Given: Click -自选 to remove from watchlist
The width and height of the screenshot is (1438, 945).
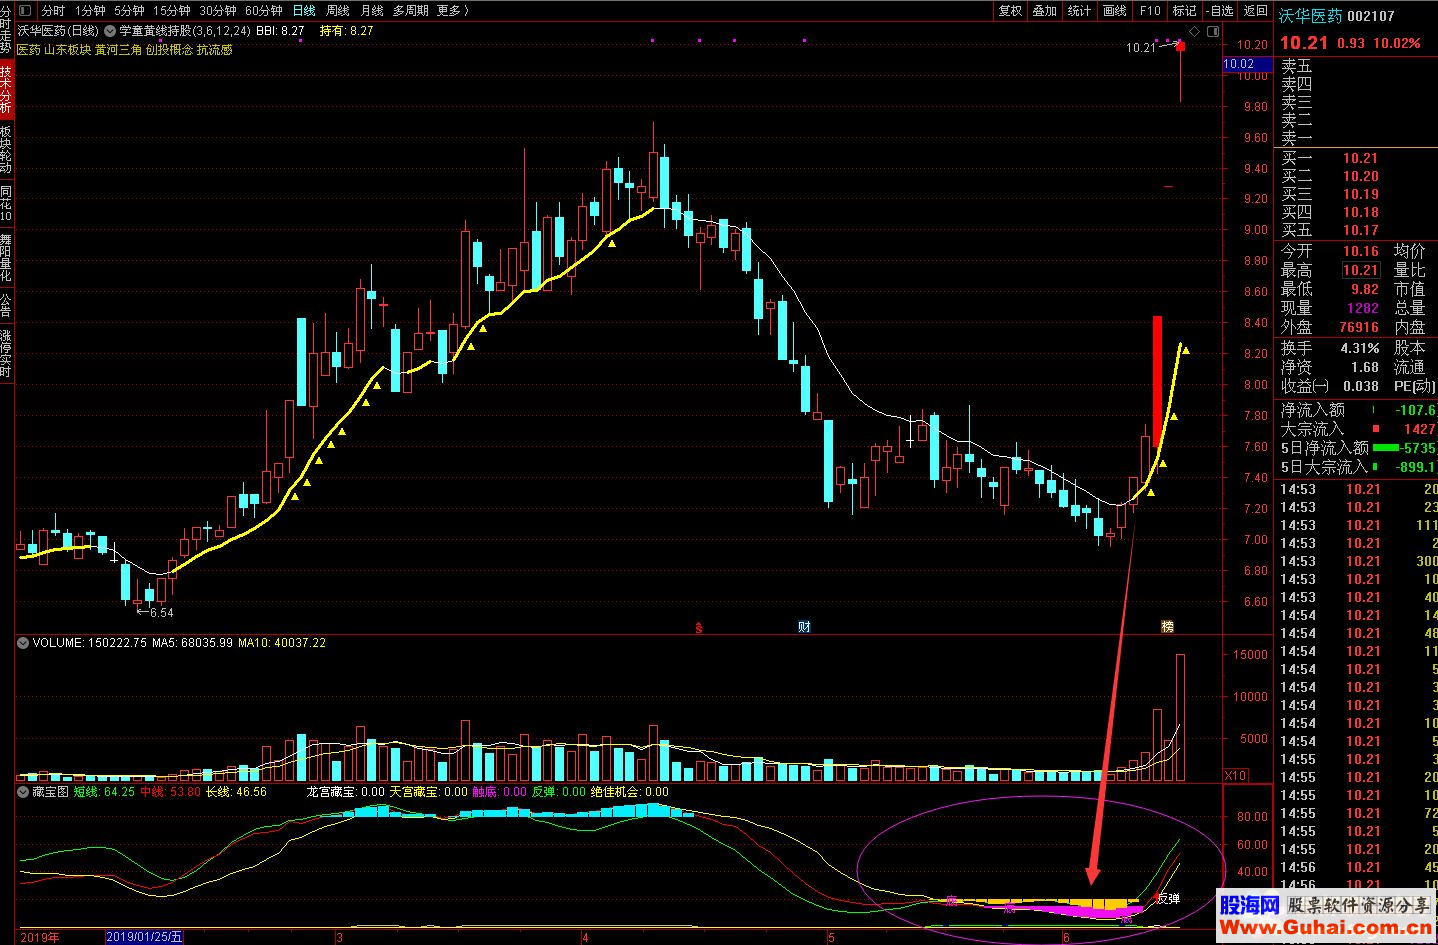Looking at the screenshot, I should tap(1220, 10).
